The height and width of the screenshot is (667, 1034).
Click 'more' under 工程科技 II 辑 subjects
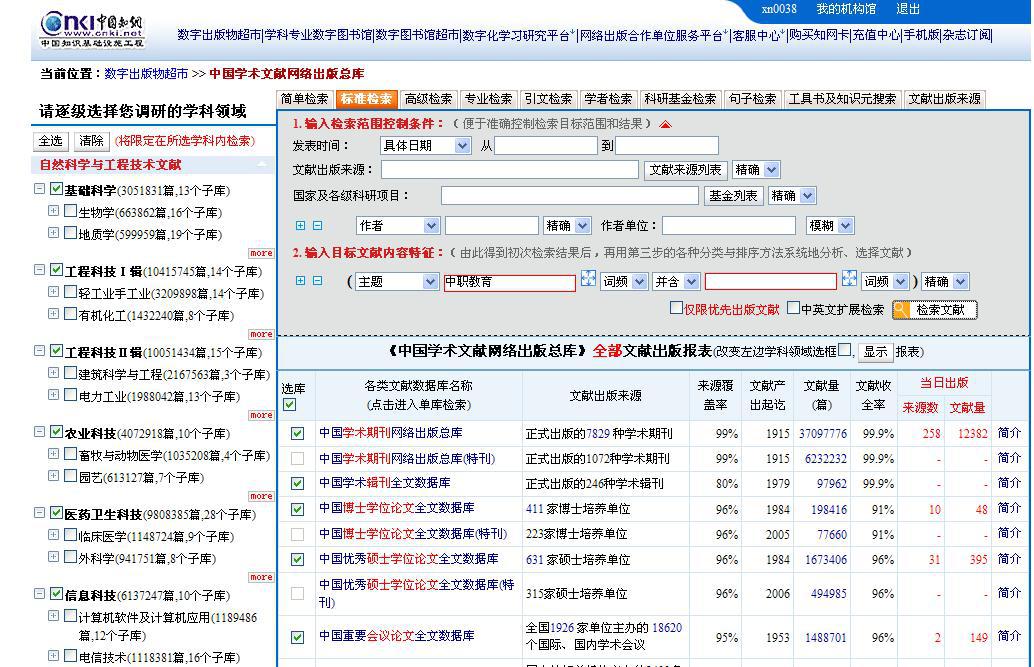pyautogui.click(x=261, y=415)
